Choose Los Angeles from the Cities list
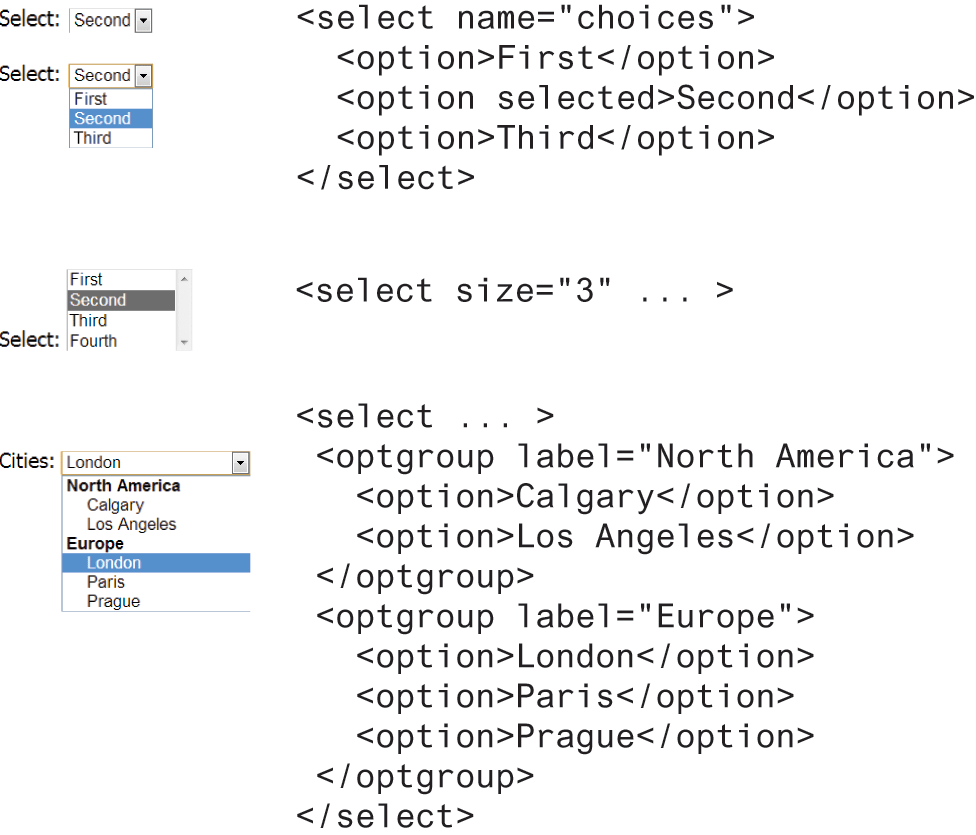The width and height of the screenshot is (976, 835). point(131,524)
